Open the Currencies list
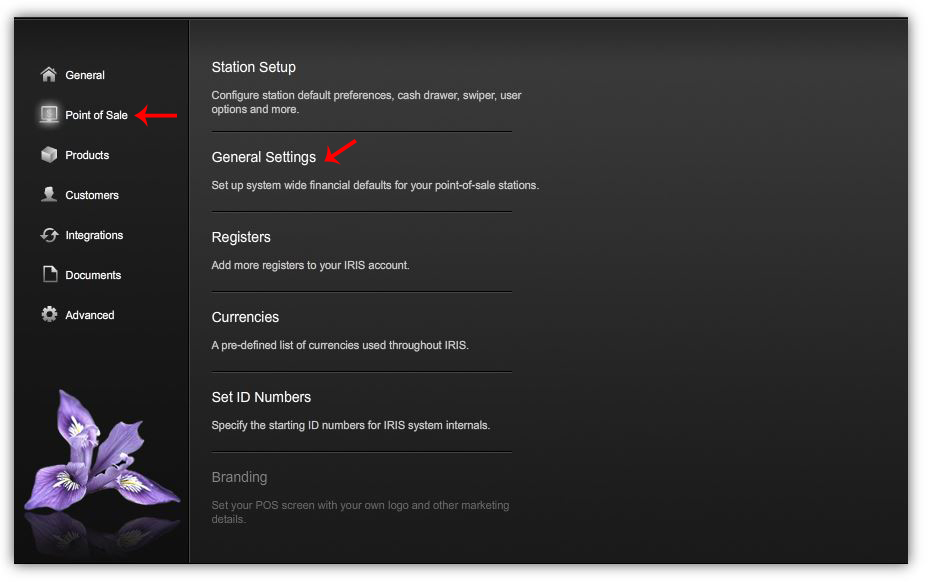 pos(245,317)
